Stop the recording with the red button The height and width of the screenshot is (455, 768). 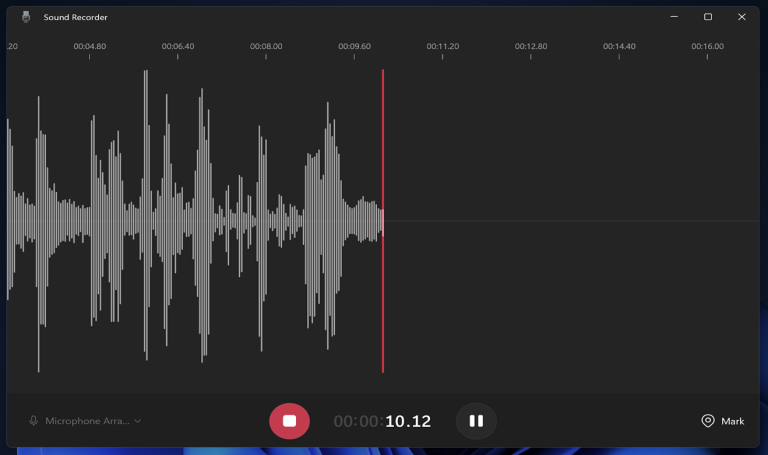pos(289,421)
